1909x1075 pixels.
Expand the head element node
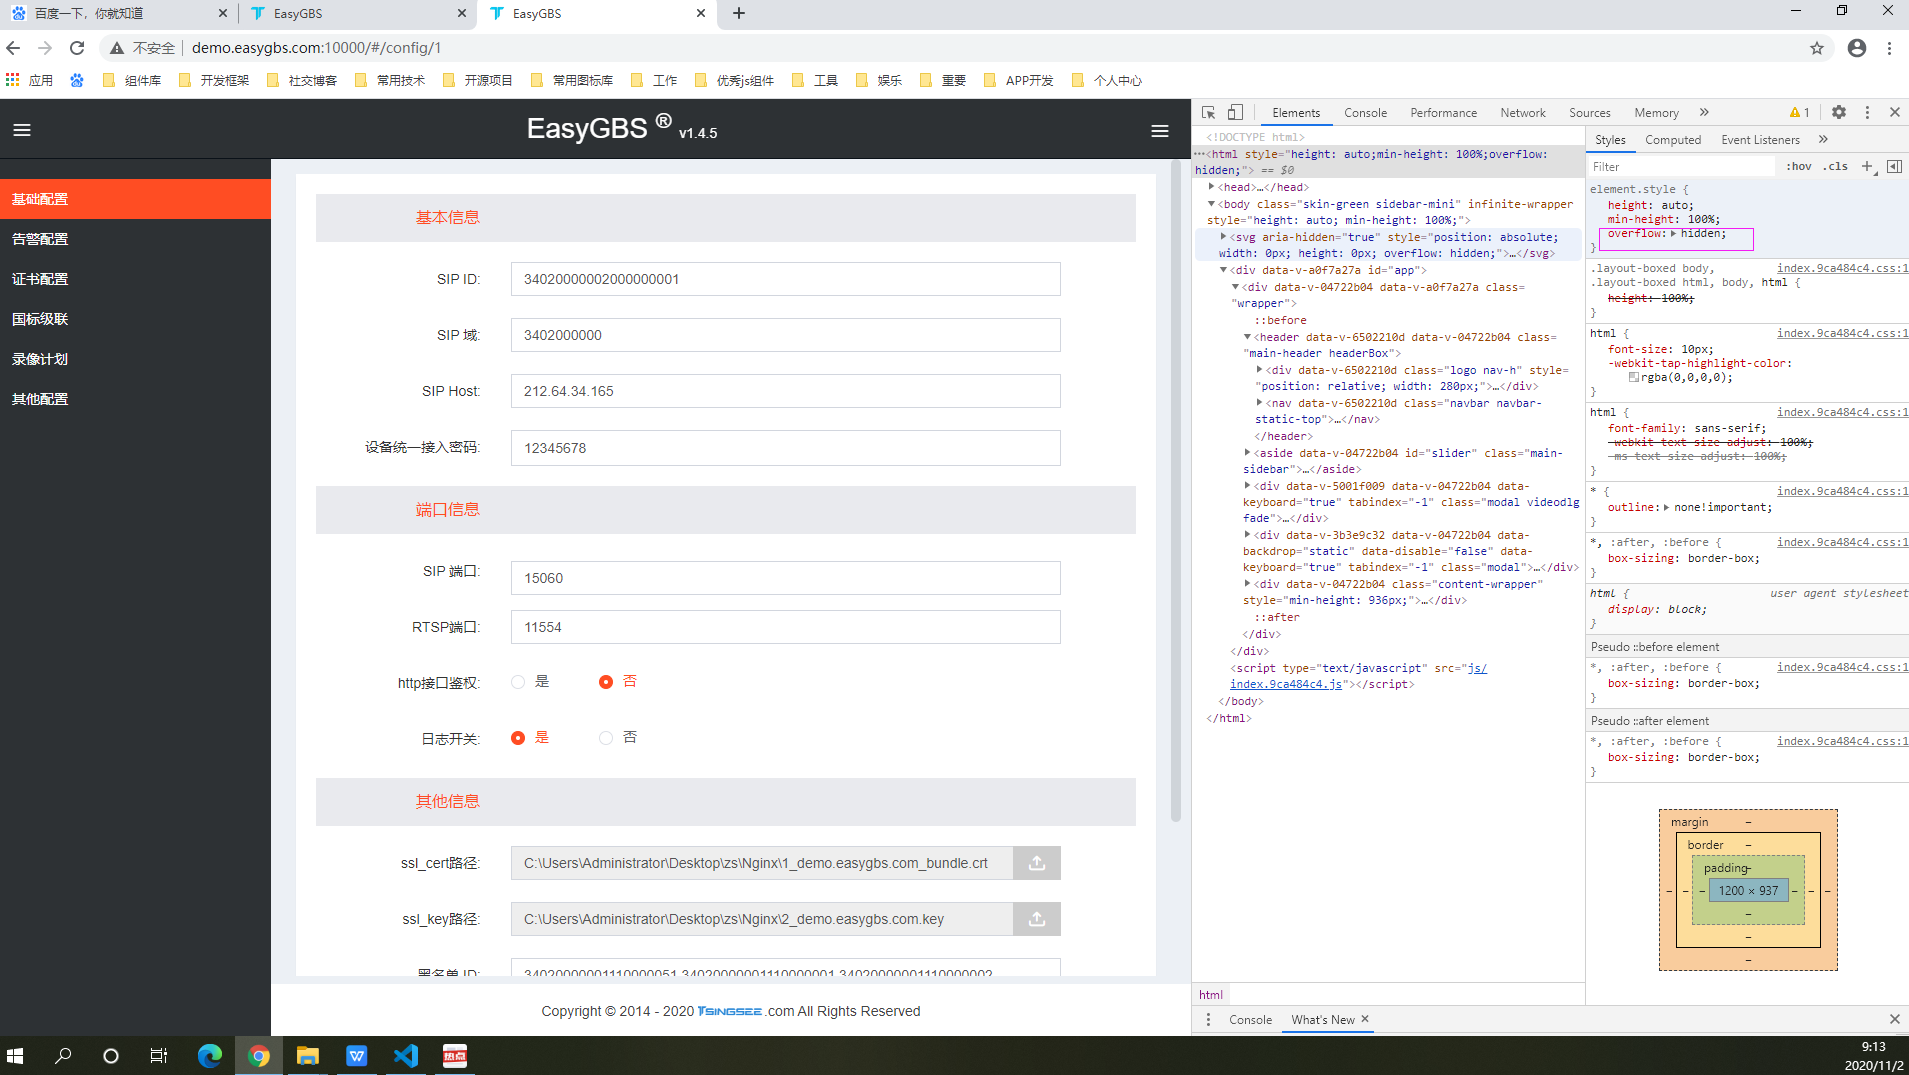coord(1211,187)
